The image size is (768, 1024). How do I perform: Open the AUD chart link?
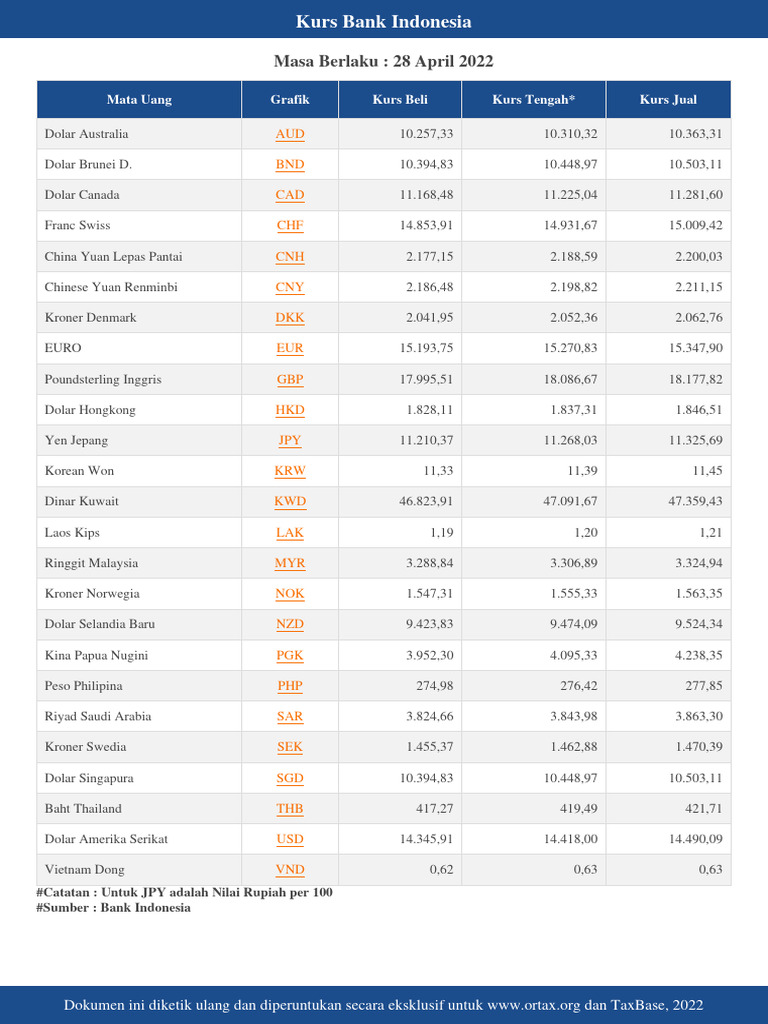(290, 134)
